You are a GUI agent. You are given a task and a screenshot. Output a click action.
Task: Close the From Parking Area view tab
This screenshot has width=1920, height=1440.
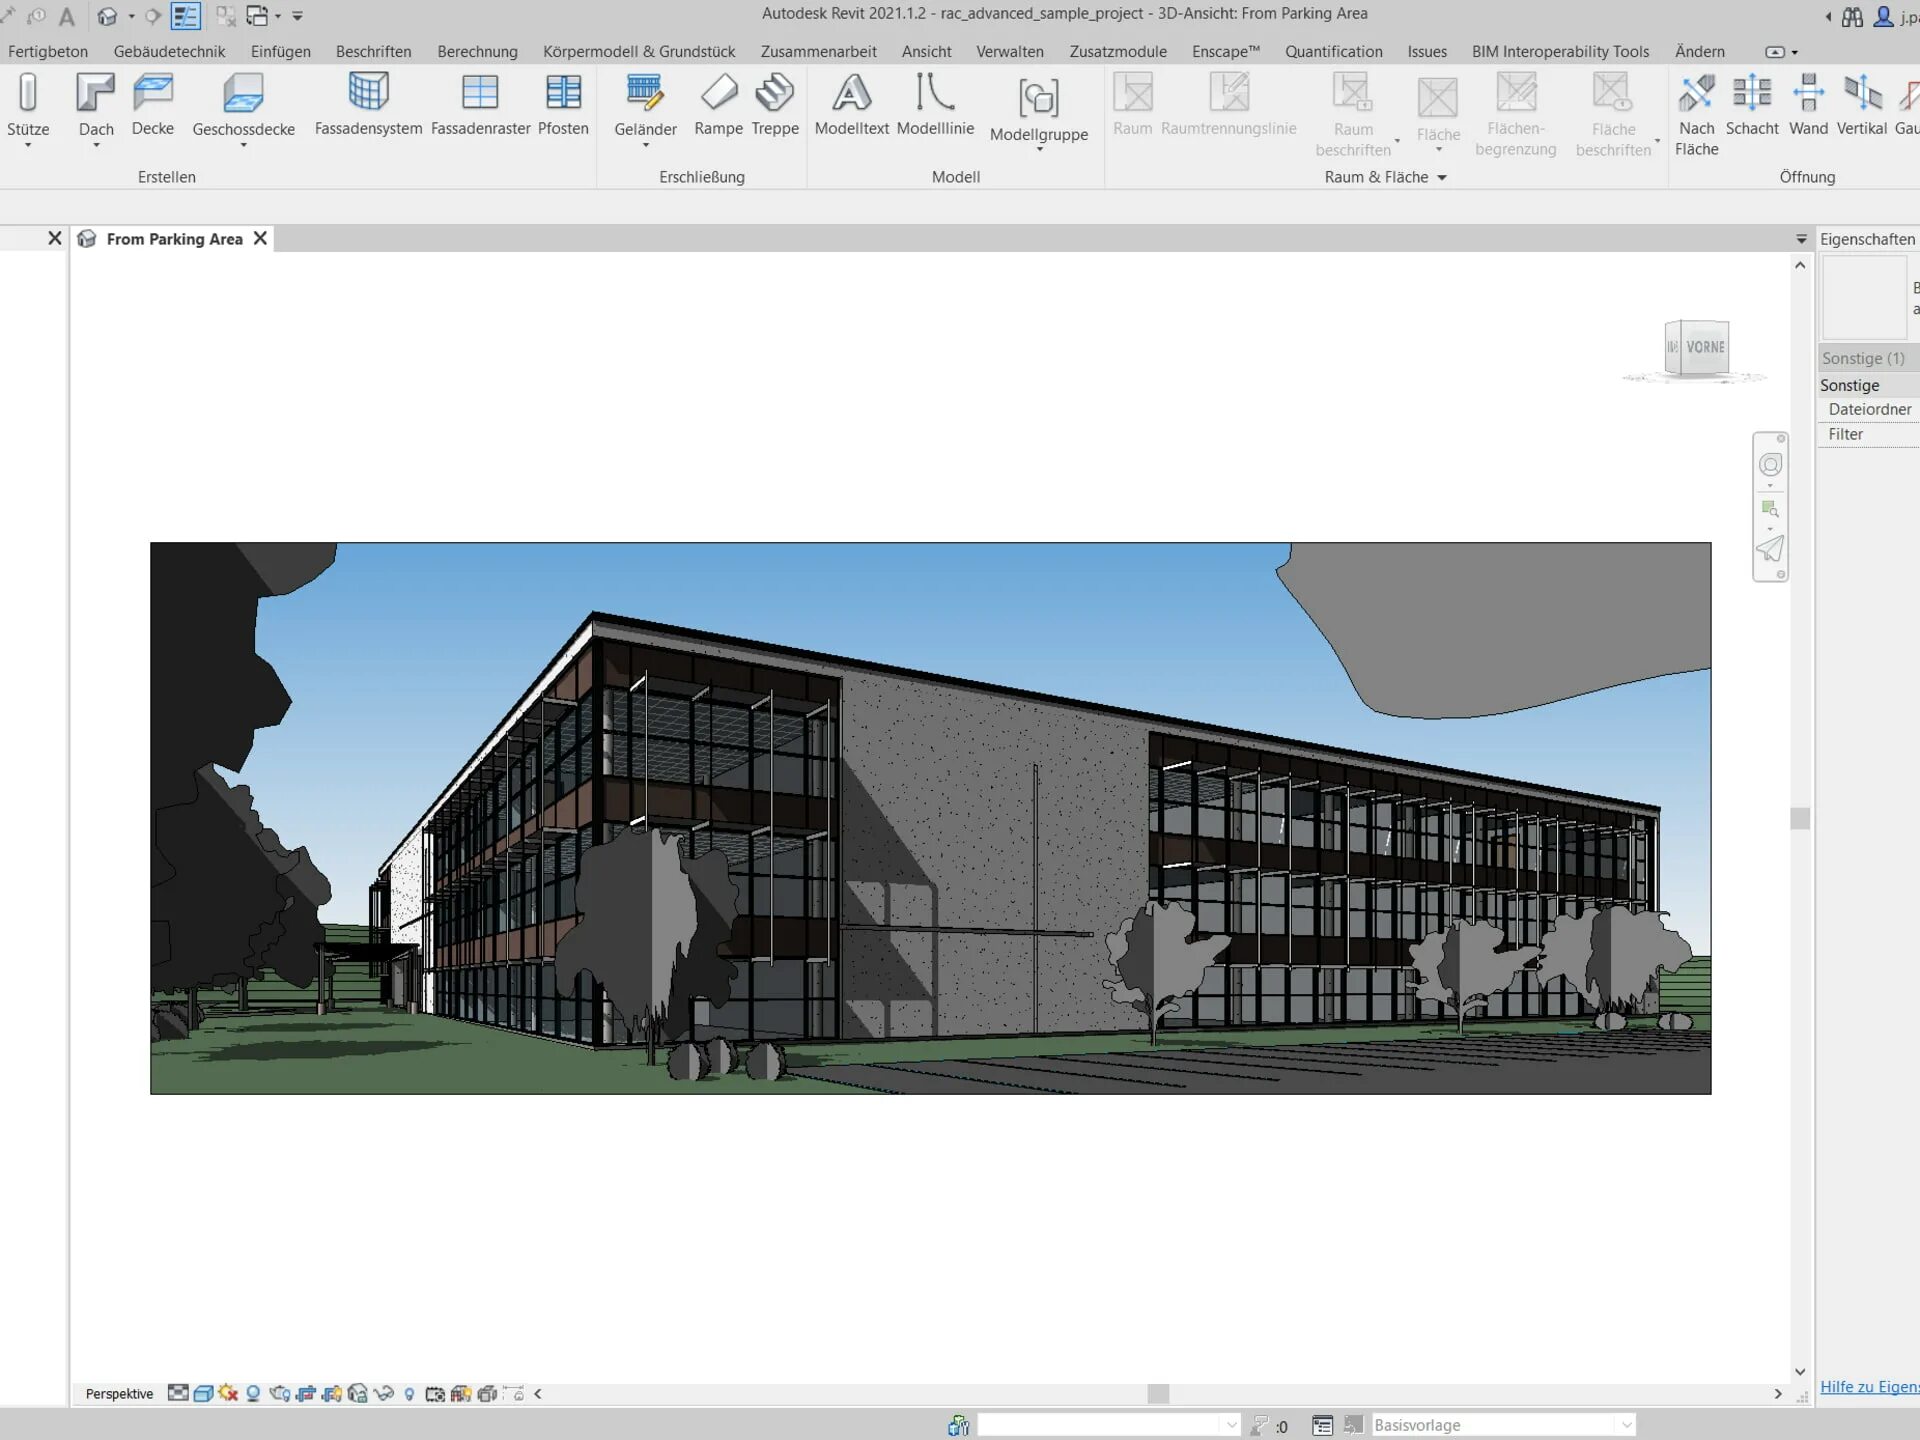coord(260,238)
